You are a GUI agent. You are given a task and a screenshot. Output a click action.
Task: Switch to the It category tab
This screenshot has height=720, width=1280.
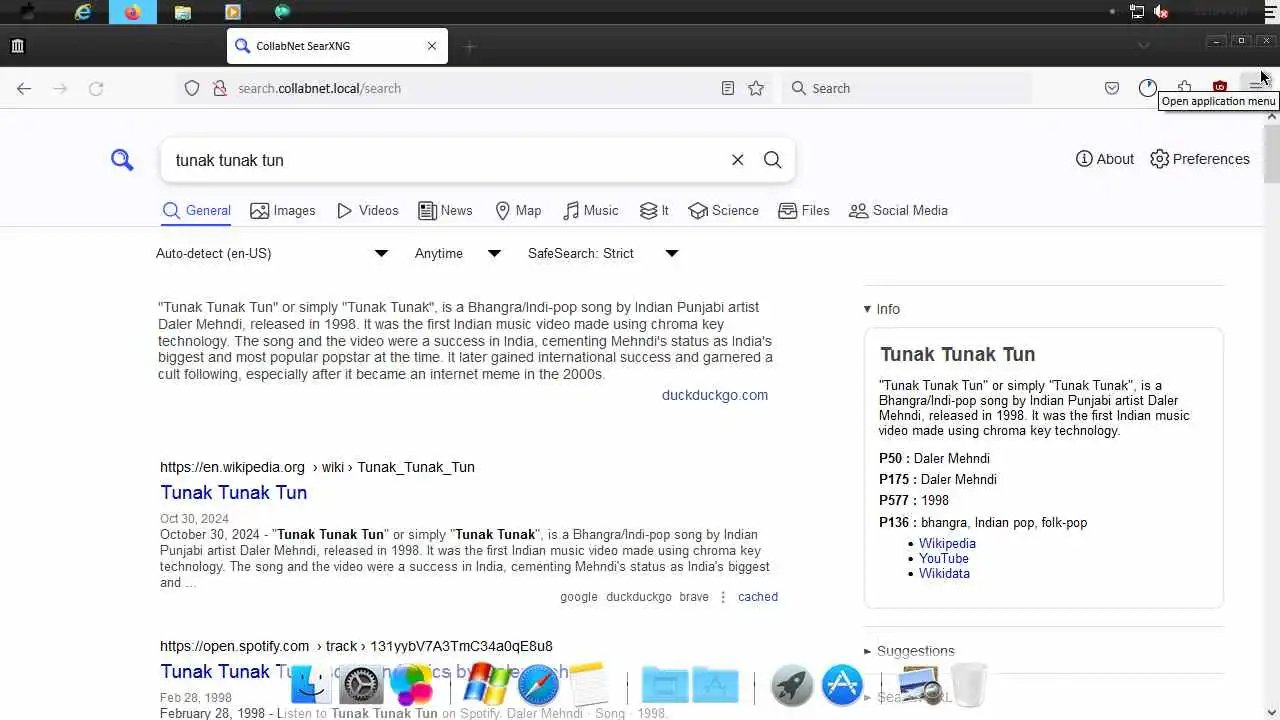pyautogui.click(x=654, y=210)
